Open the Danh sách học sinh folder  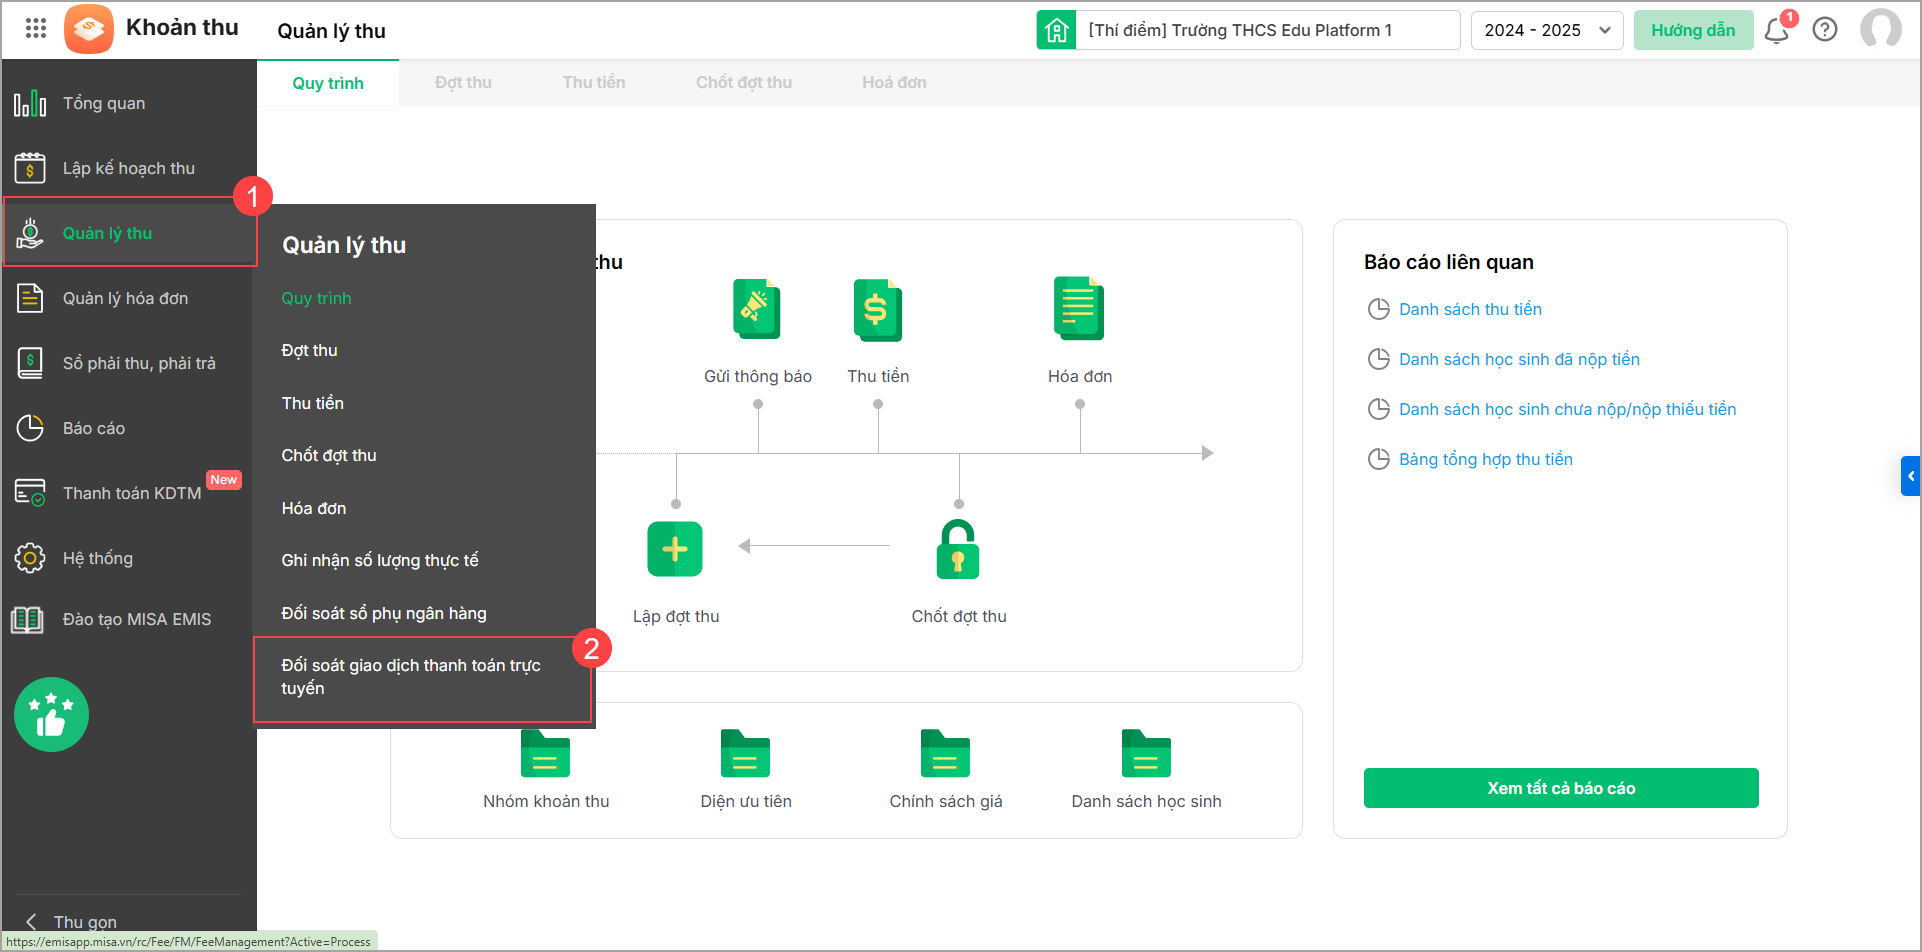point(1146,753)
